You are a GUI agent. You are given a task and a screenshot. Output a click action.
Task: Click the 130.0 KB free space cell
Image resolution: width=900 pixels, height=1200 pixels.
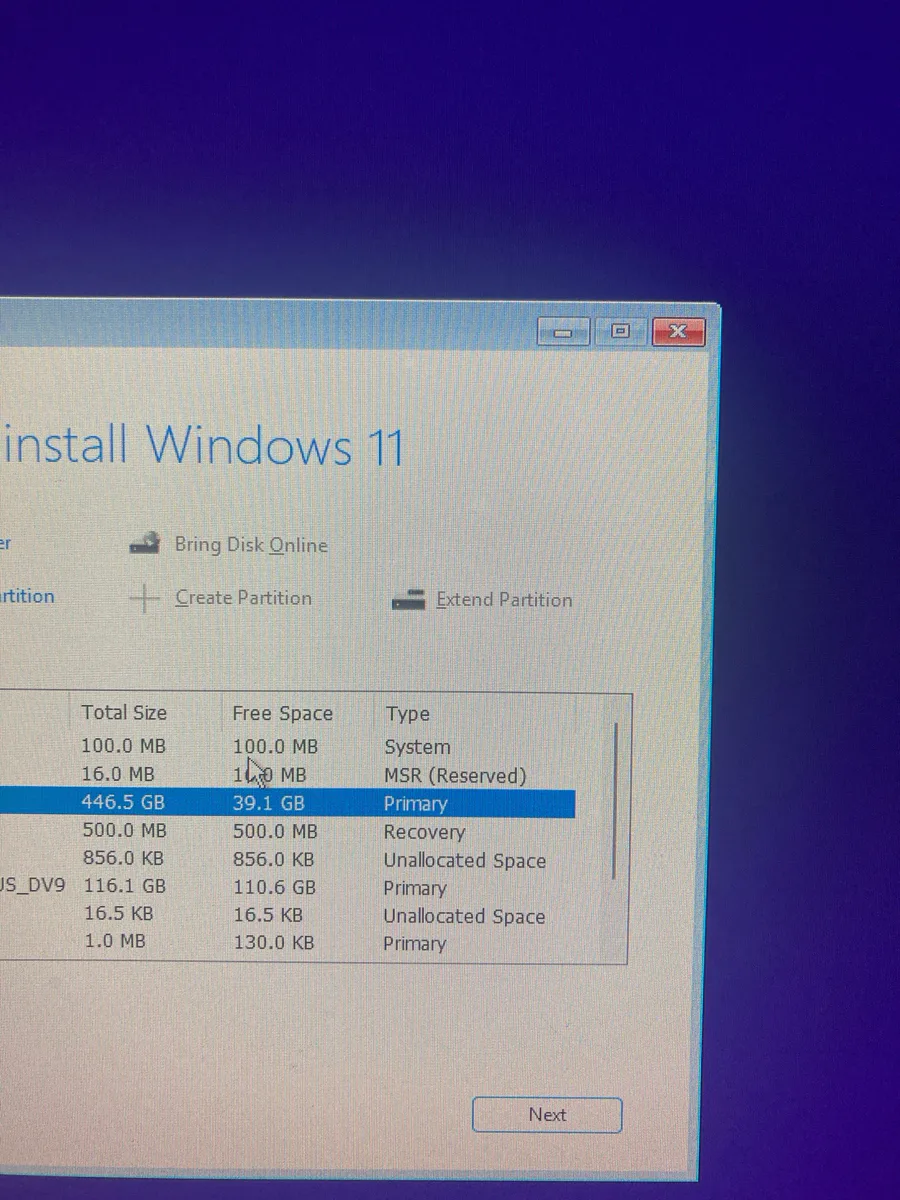(273, 942)
